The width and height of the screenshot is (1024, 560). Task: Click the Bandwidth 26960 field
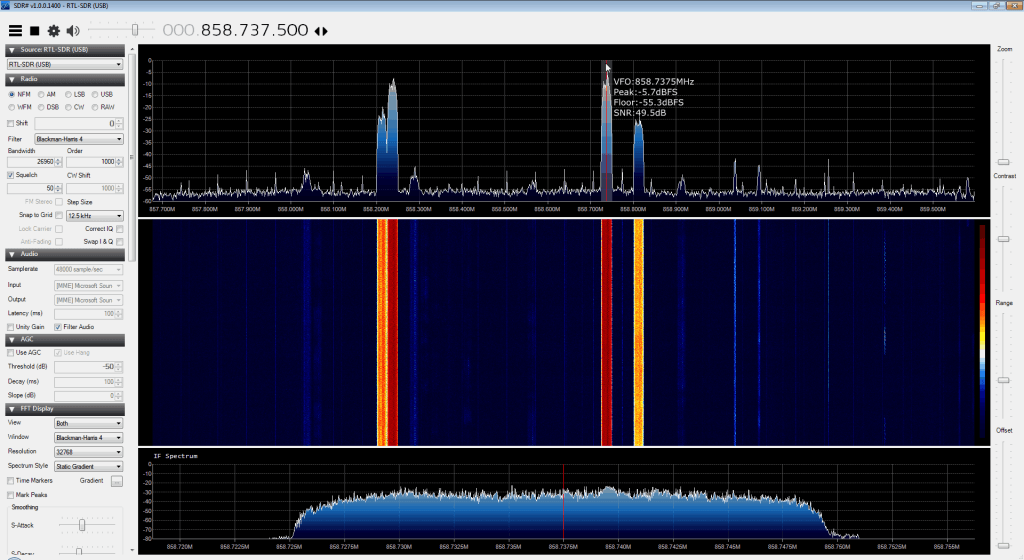35,162
